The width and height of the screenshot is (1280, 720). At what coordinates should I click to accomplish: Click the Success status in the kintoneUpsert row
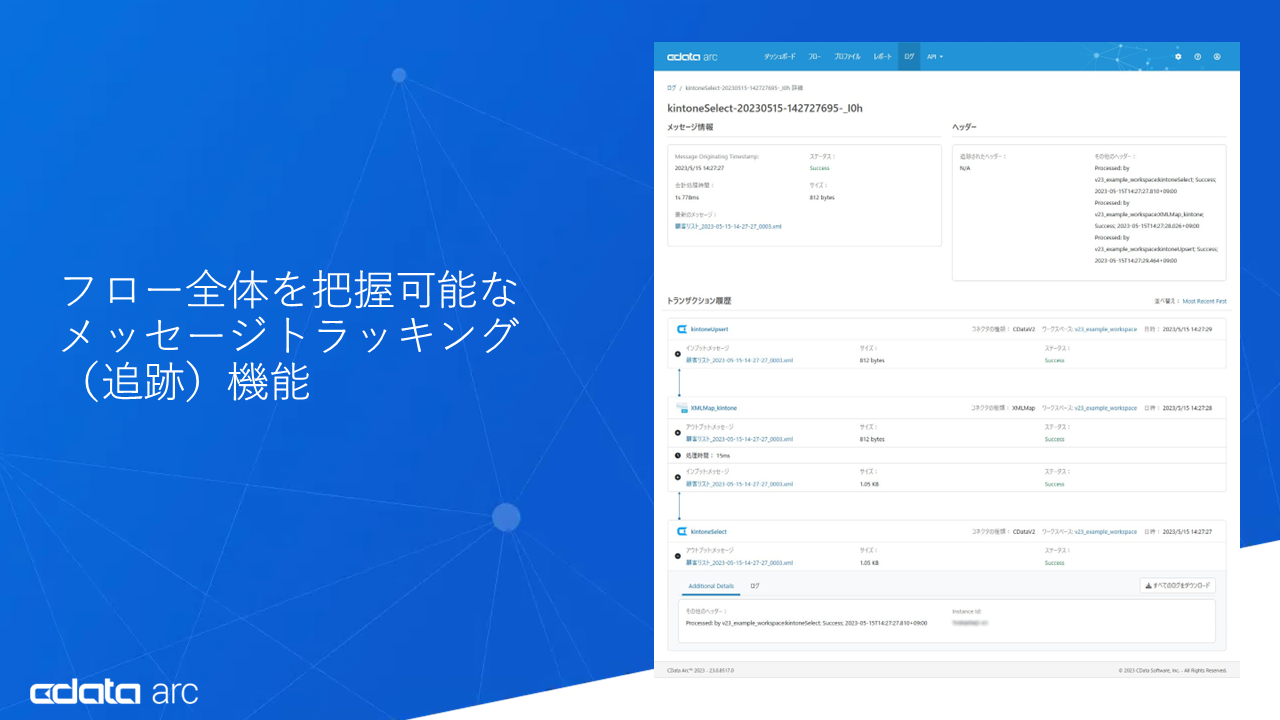tap(1054, 360)
